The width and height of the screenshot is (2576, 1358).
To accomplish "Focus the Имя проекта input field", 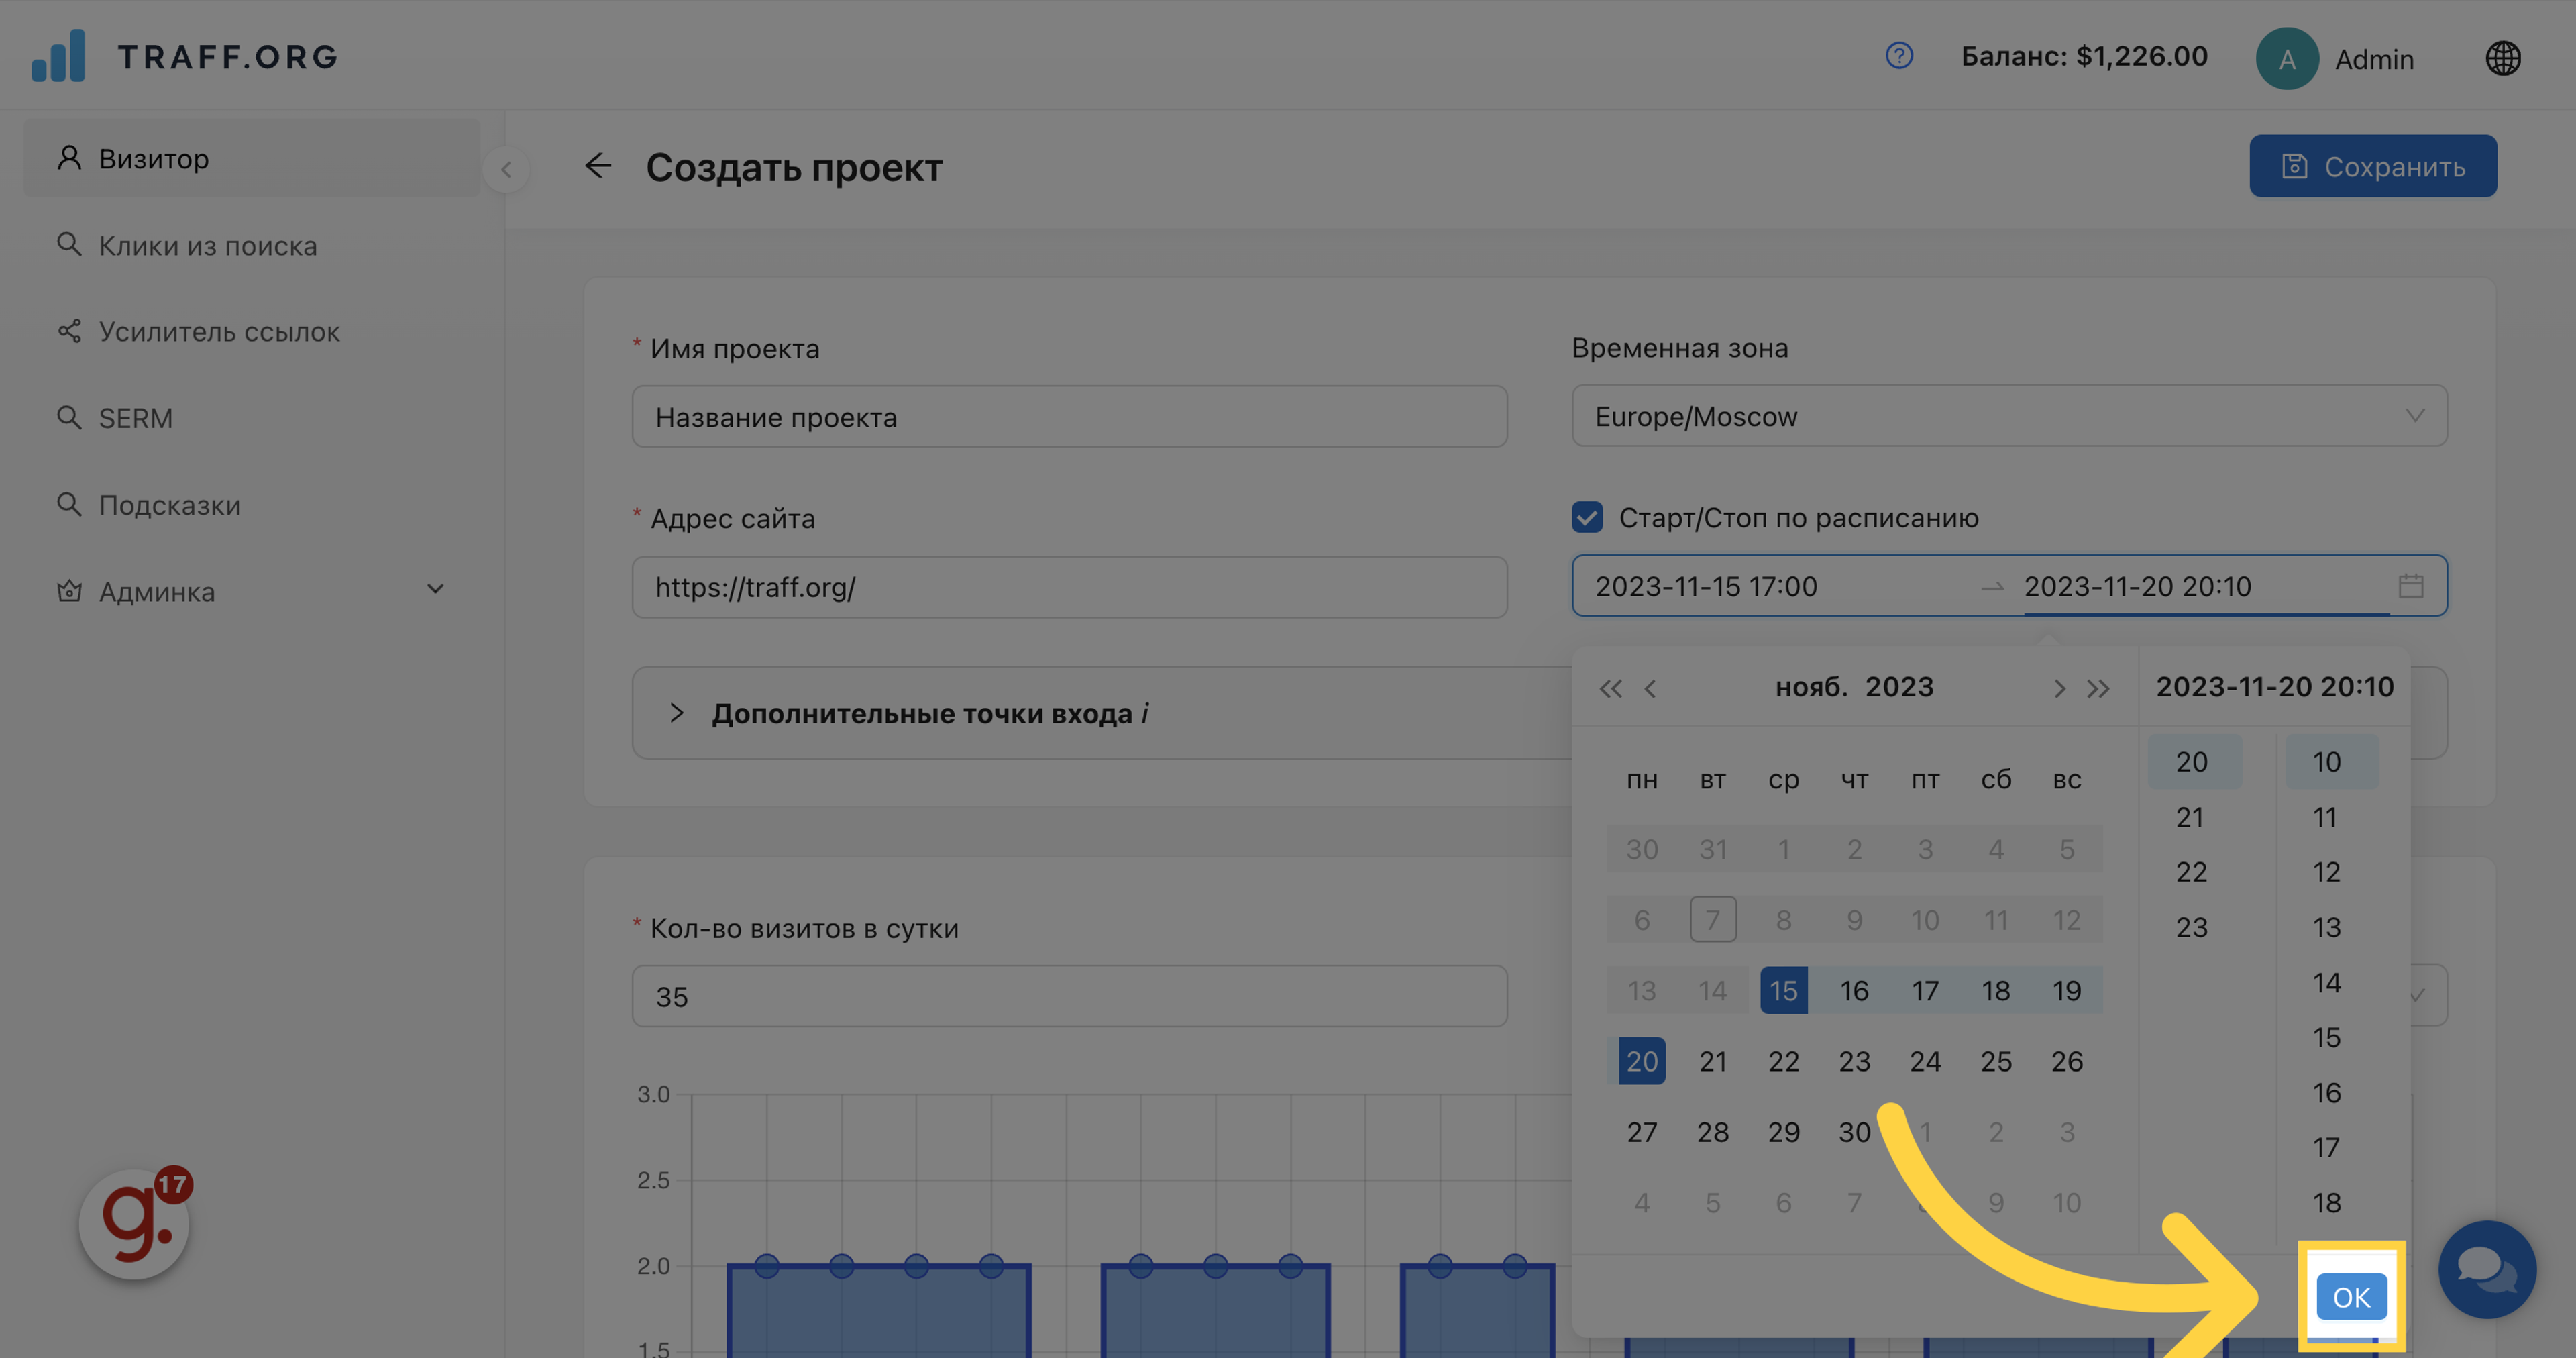I will [1069, 417].
